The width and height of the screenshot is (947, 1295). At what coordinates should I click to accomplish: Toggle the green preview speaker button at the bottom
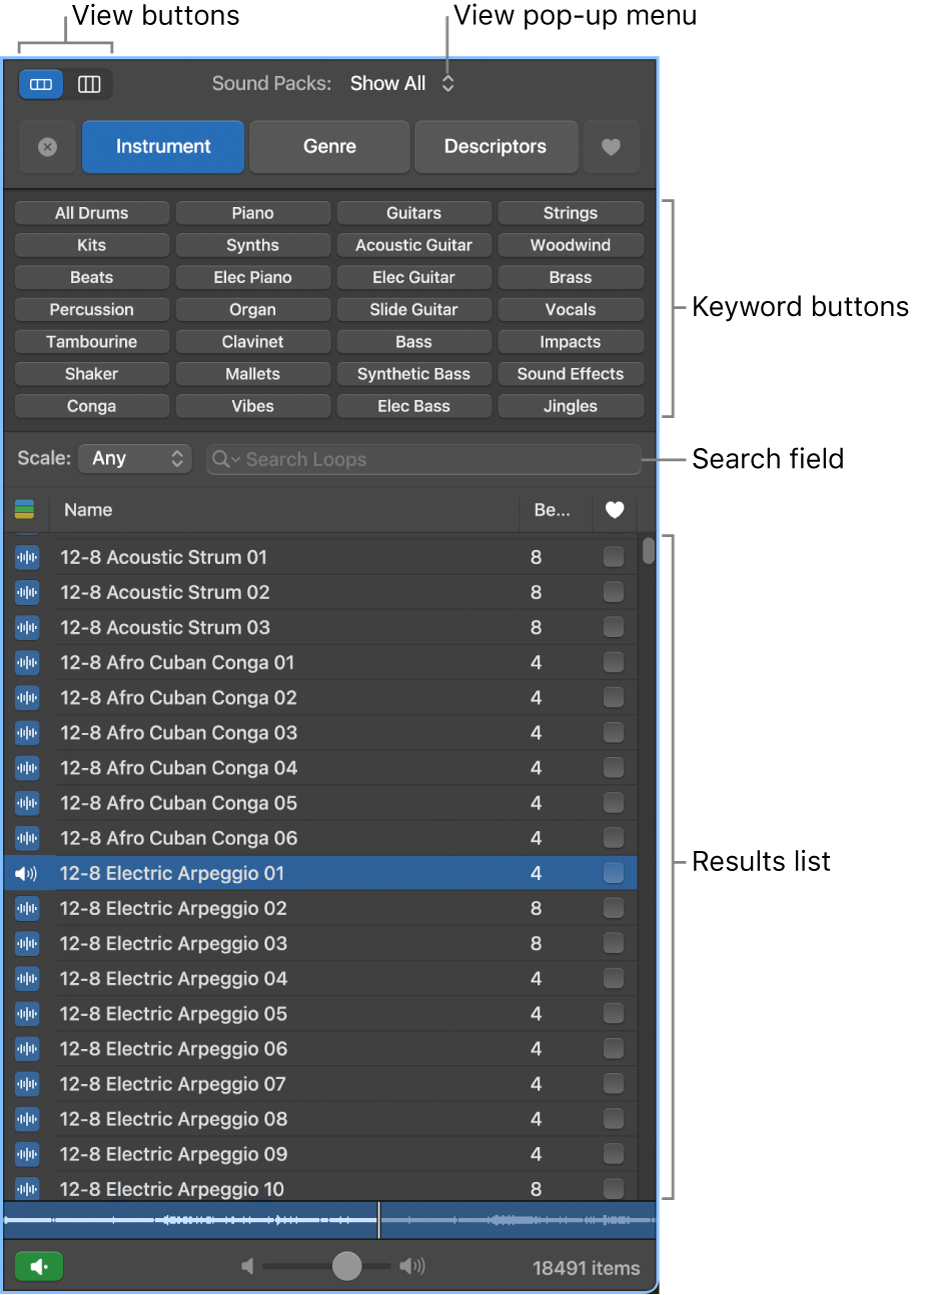pos(38,1266)
